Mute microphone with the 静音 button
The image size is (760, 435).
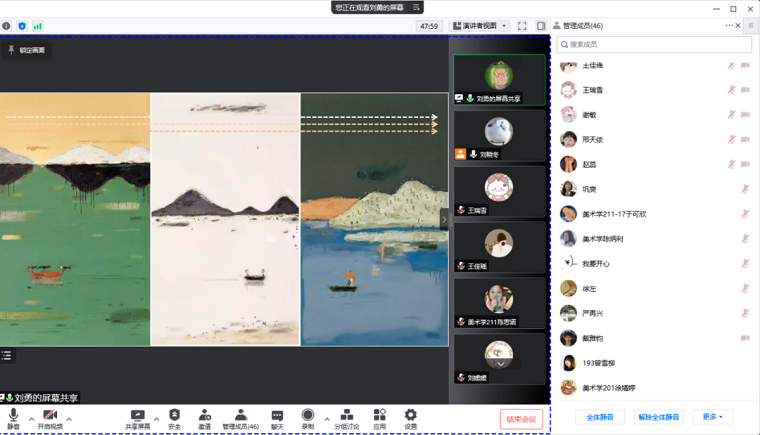tap(14, 419)
